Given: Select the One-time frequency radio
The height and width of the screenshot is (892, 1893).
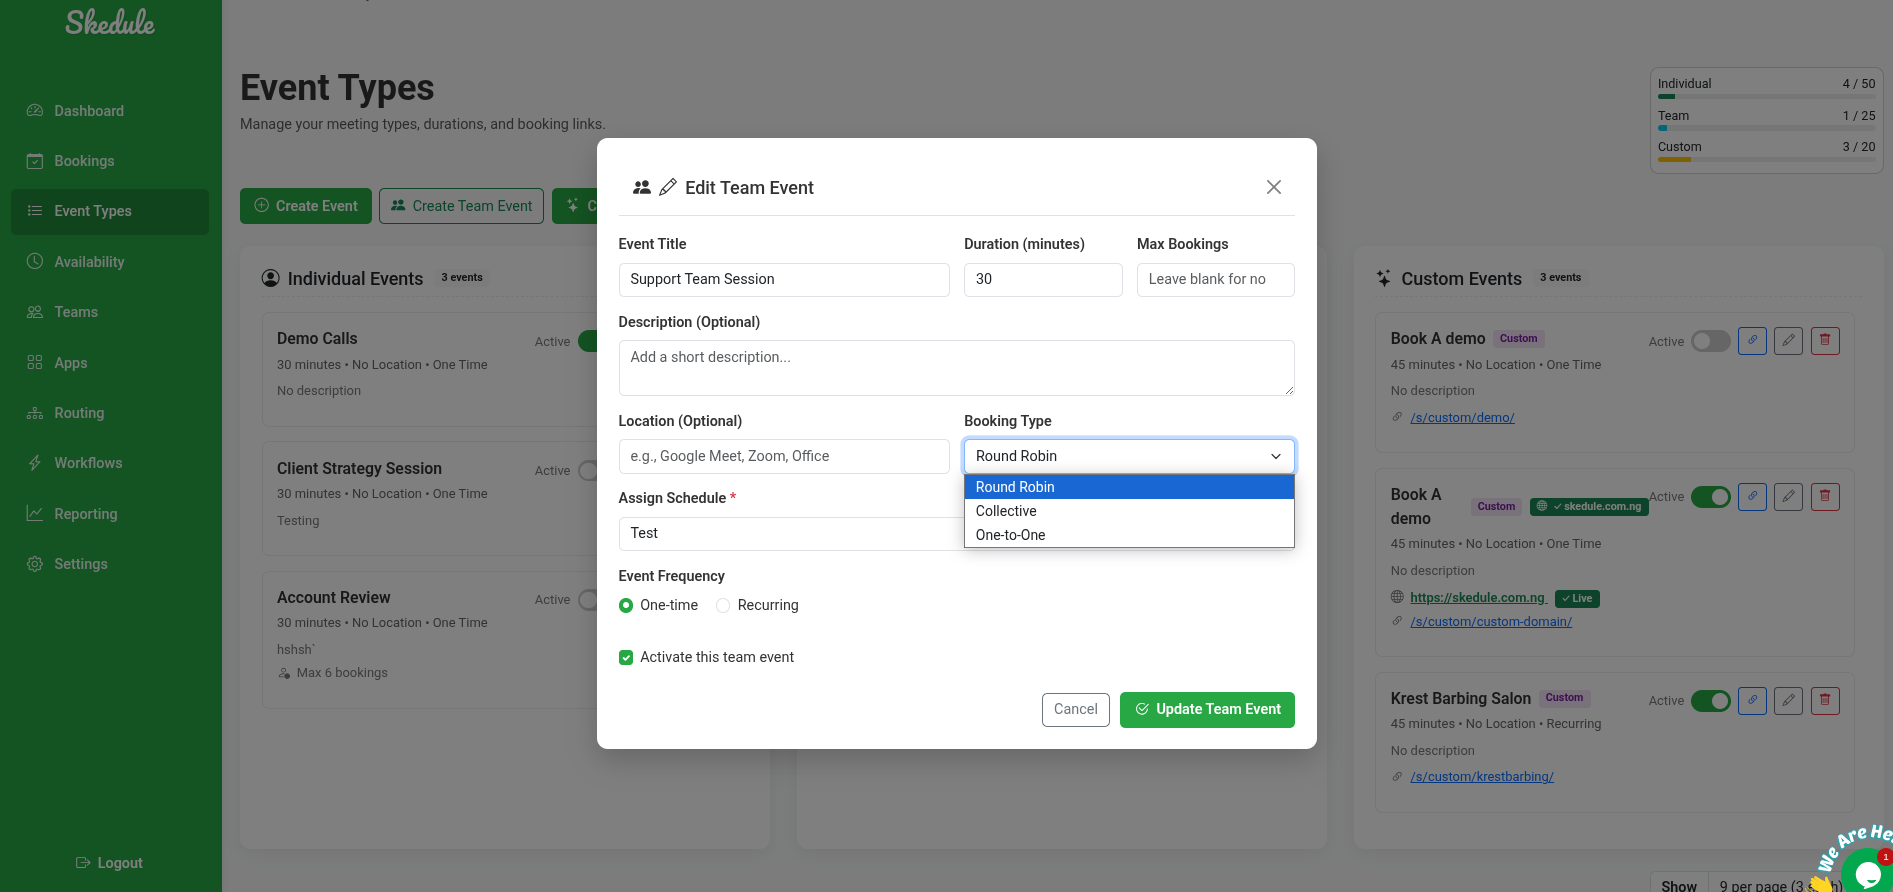Looking at the screenshot, I should (x=626, y=605).
